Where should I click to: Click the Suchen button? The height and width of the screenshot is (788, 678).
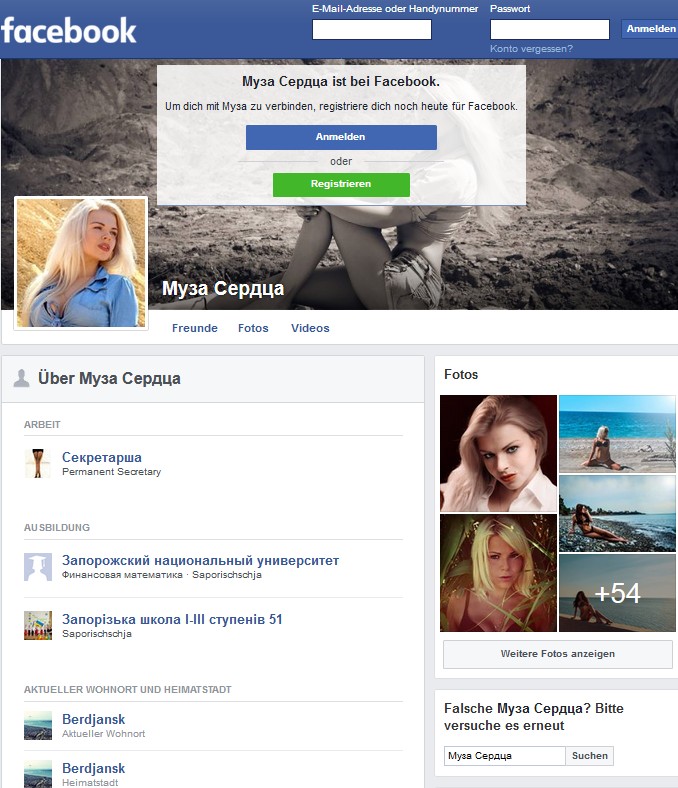coord(590,756)
